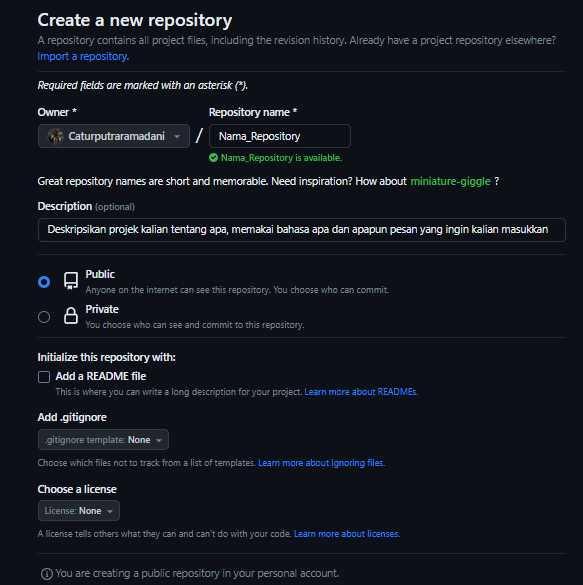This screenshot has width=583, height=585.
Task: Click the Public repository book icon
Action: point(71,281)
